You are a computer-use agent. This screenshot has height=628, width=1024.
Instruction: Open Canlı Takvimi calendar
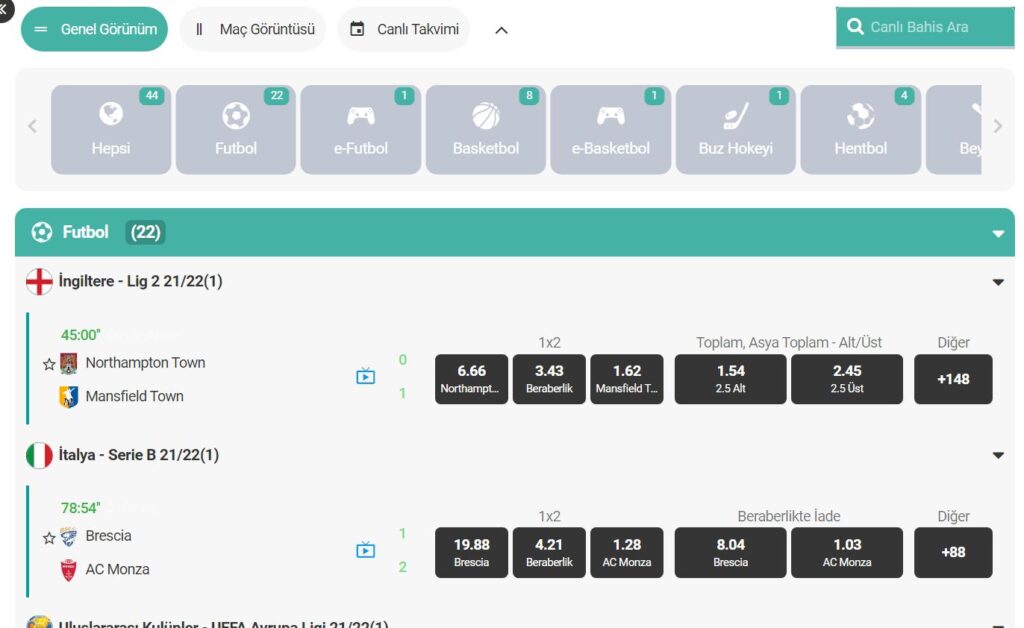click(404, 29)
